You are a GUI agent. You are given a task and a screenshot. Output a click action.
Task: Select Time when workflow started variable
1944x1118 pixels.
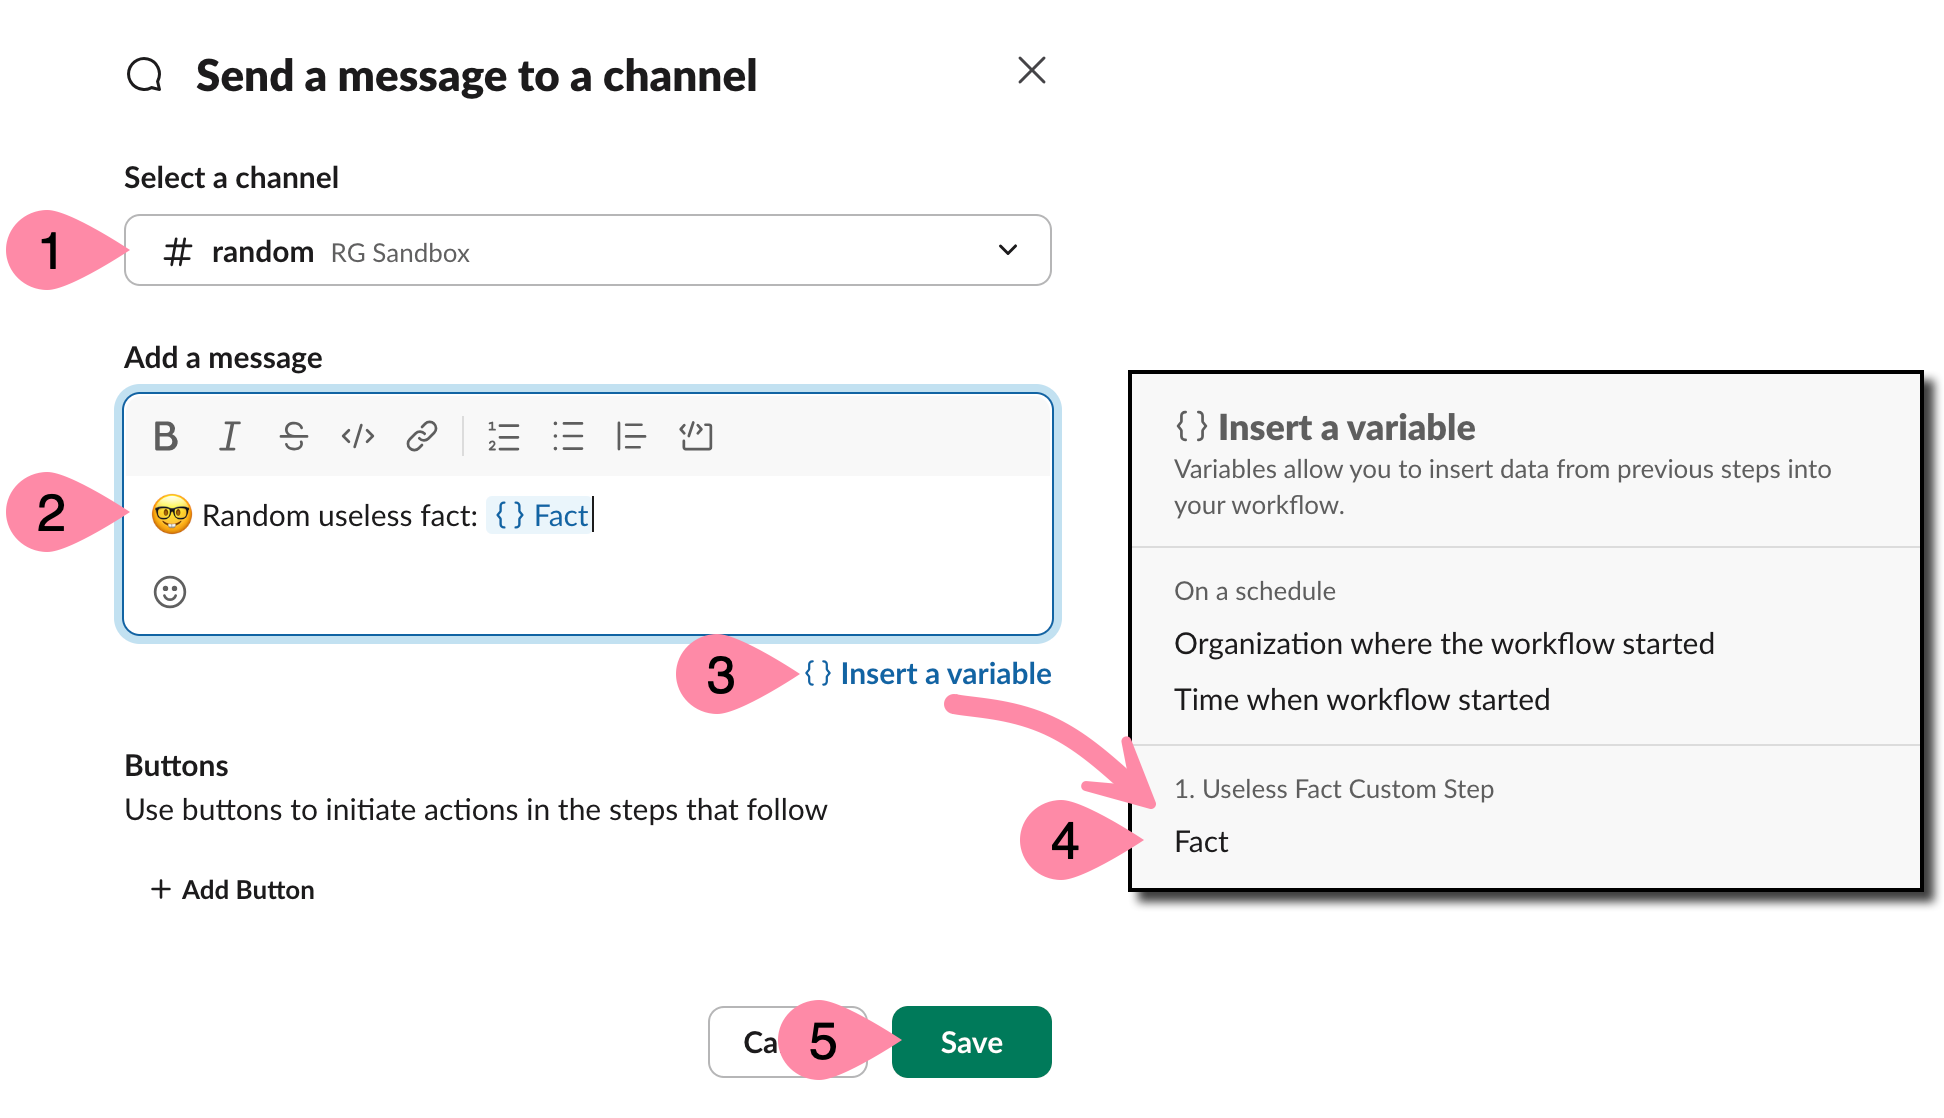(1362, 700)
